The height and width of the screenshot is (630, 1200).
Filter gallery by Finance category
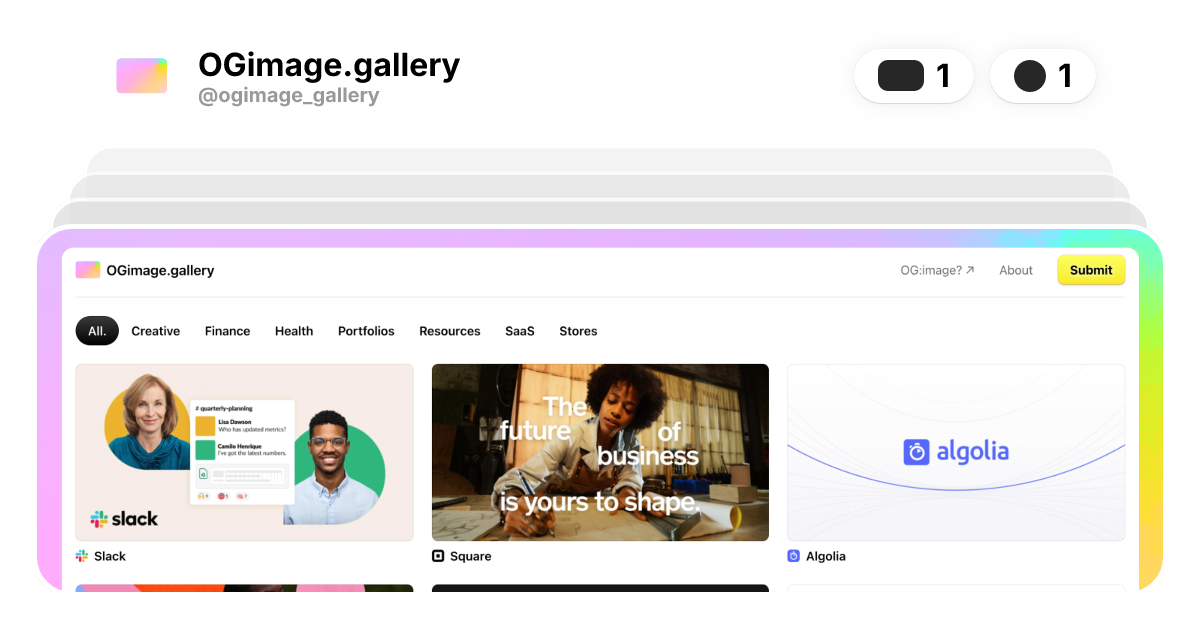pos(227,331)
